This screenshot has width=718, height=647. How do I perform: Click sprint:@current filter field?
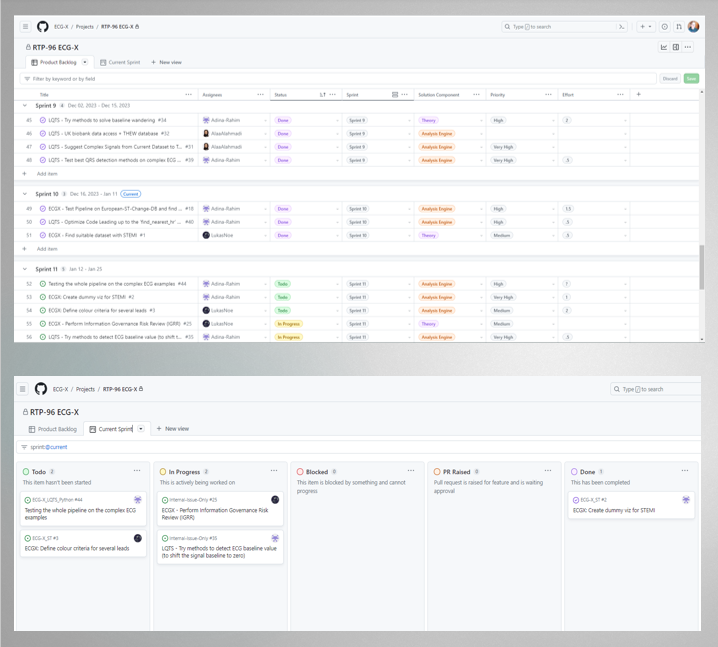click(359, 447)
